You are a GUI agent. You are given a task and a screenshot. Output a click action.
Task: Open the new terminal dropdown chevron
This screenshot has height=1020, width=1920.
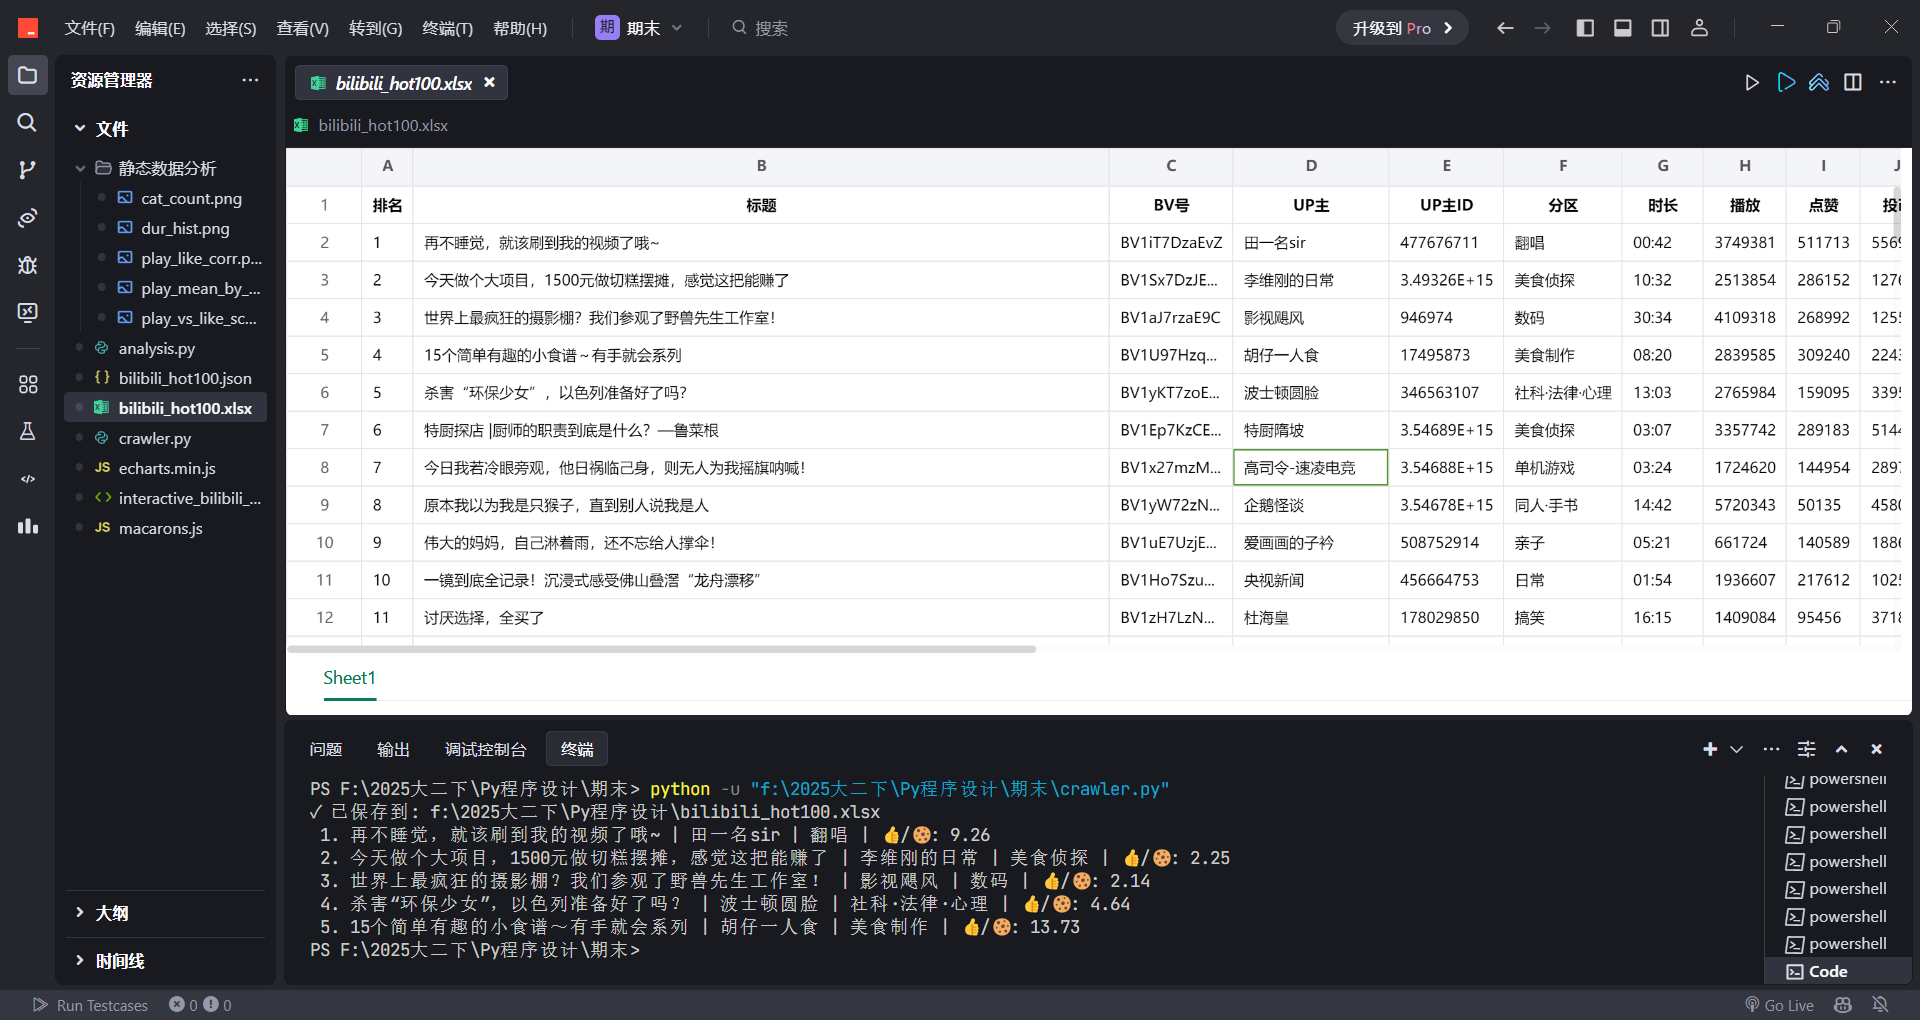(x=1737, y=749)
